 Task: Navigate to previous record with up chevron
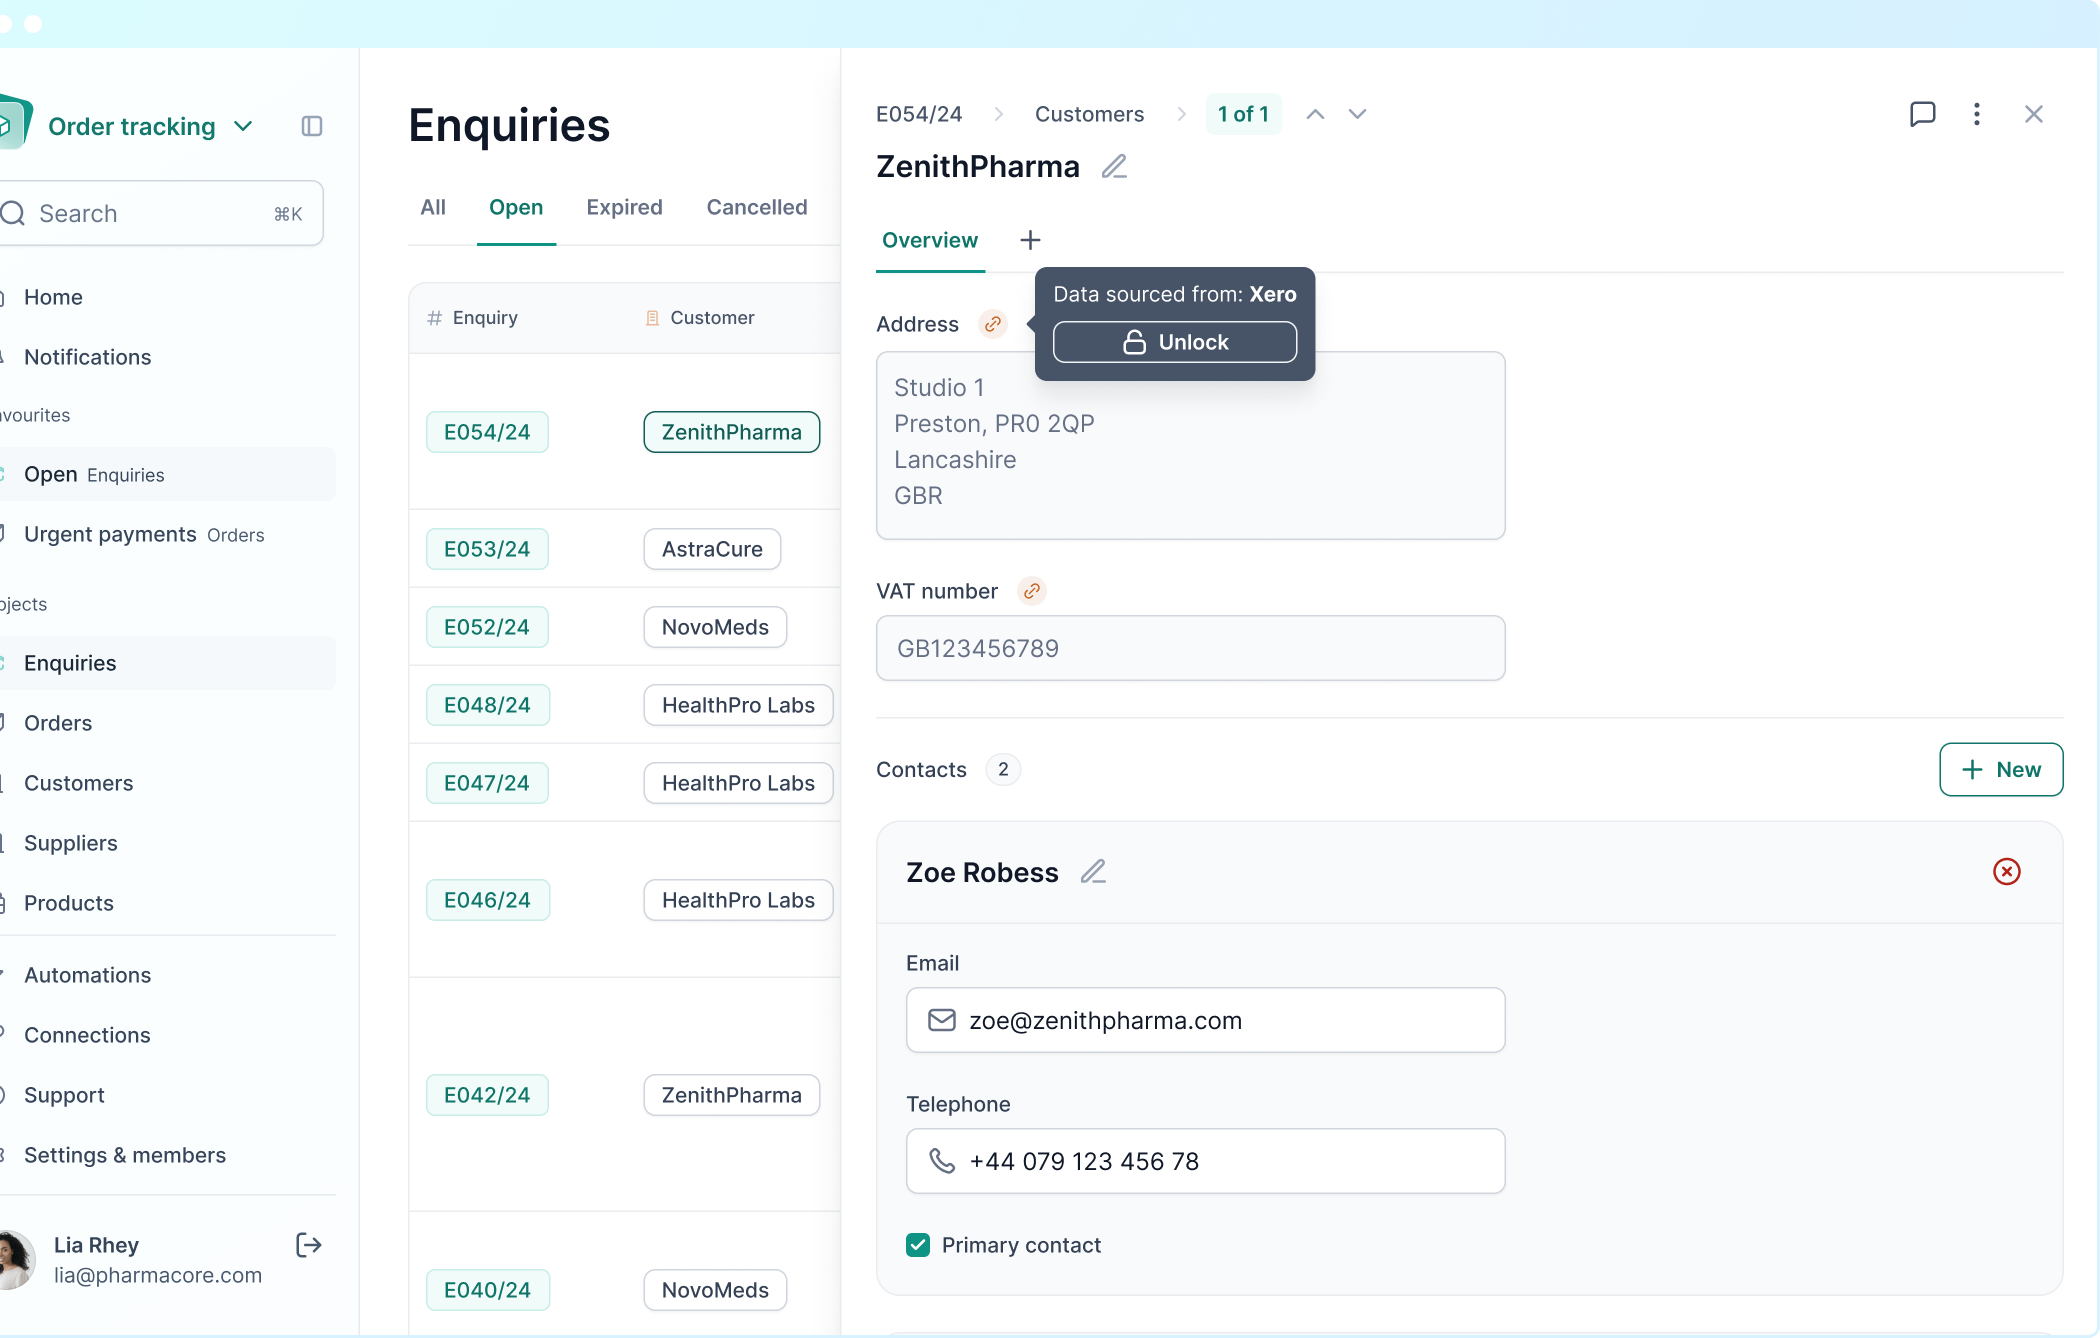click(x=1314, y=114)
